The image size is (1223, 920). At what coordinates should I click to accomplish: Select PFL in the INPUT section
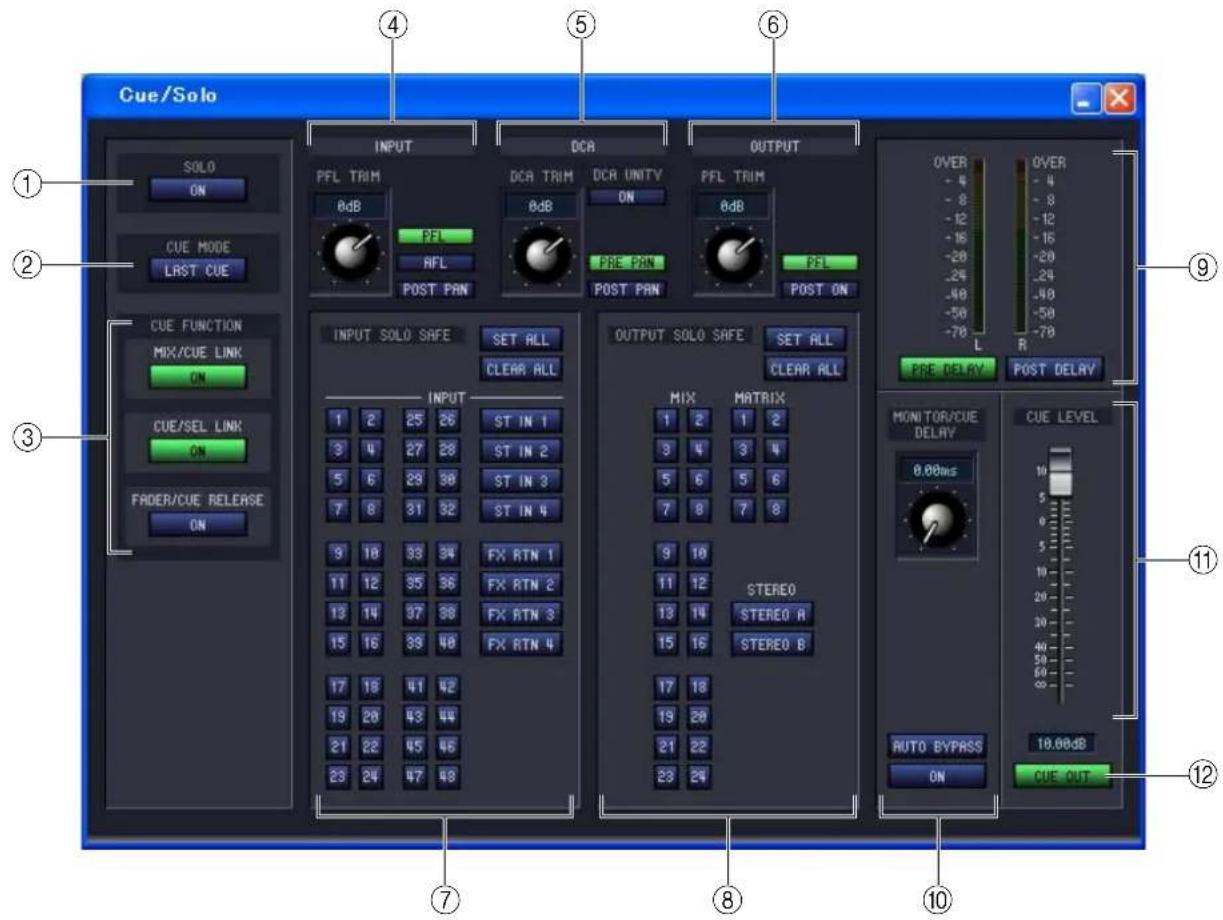[x=435, y=237]
